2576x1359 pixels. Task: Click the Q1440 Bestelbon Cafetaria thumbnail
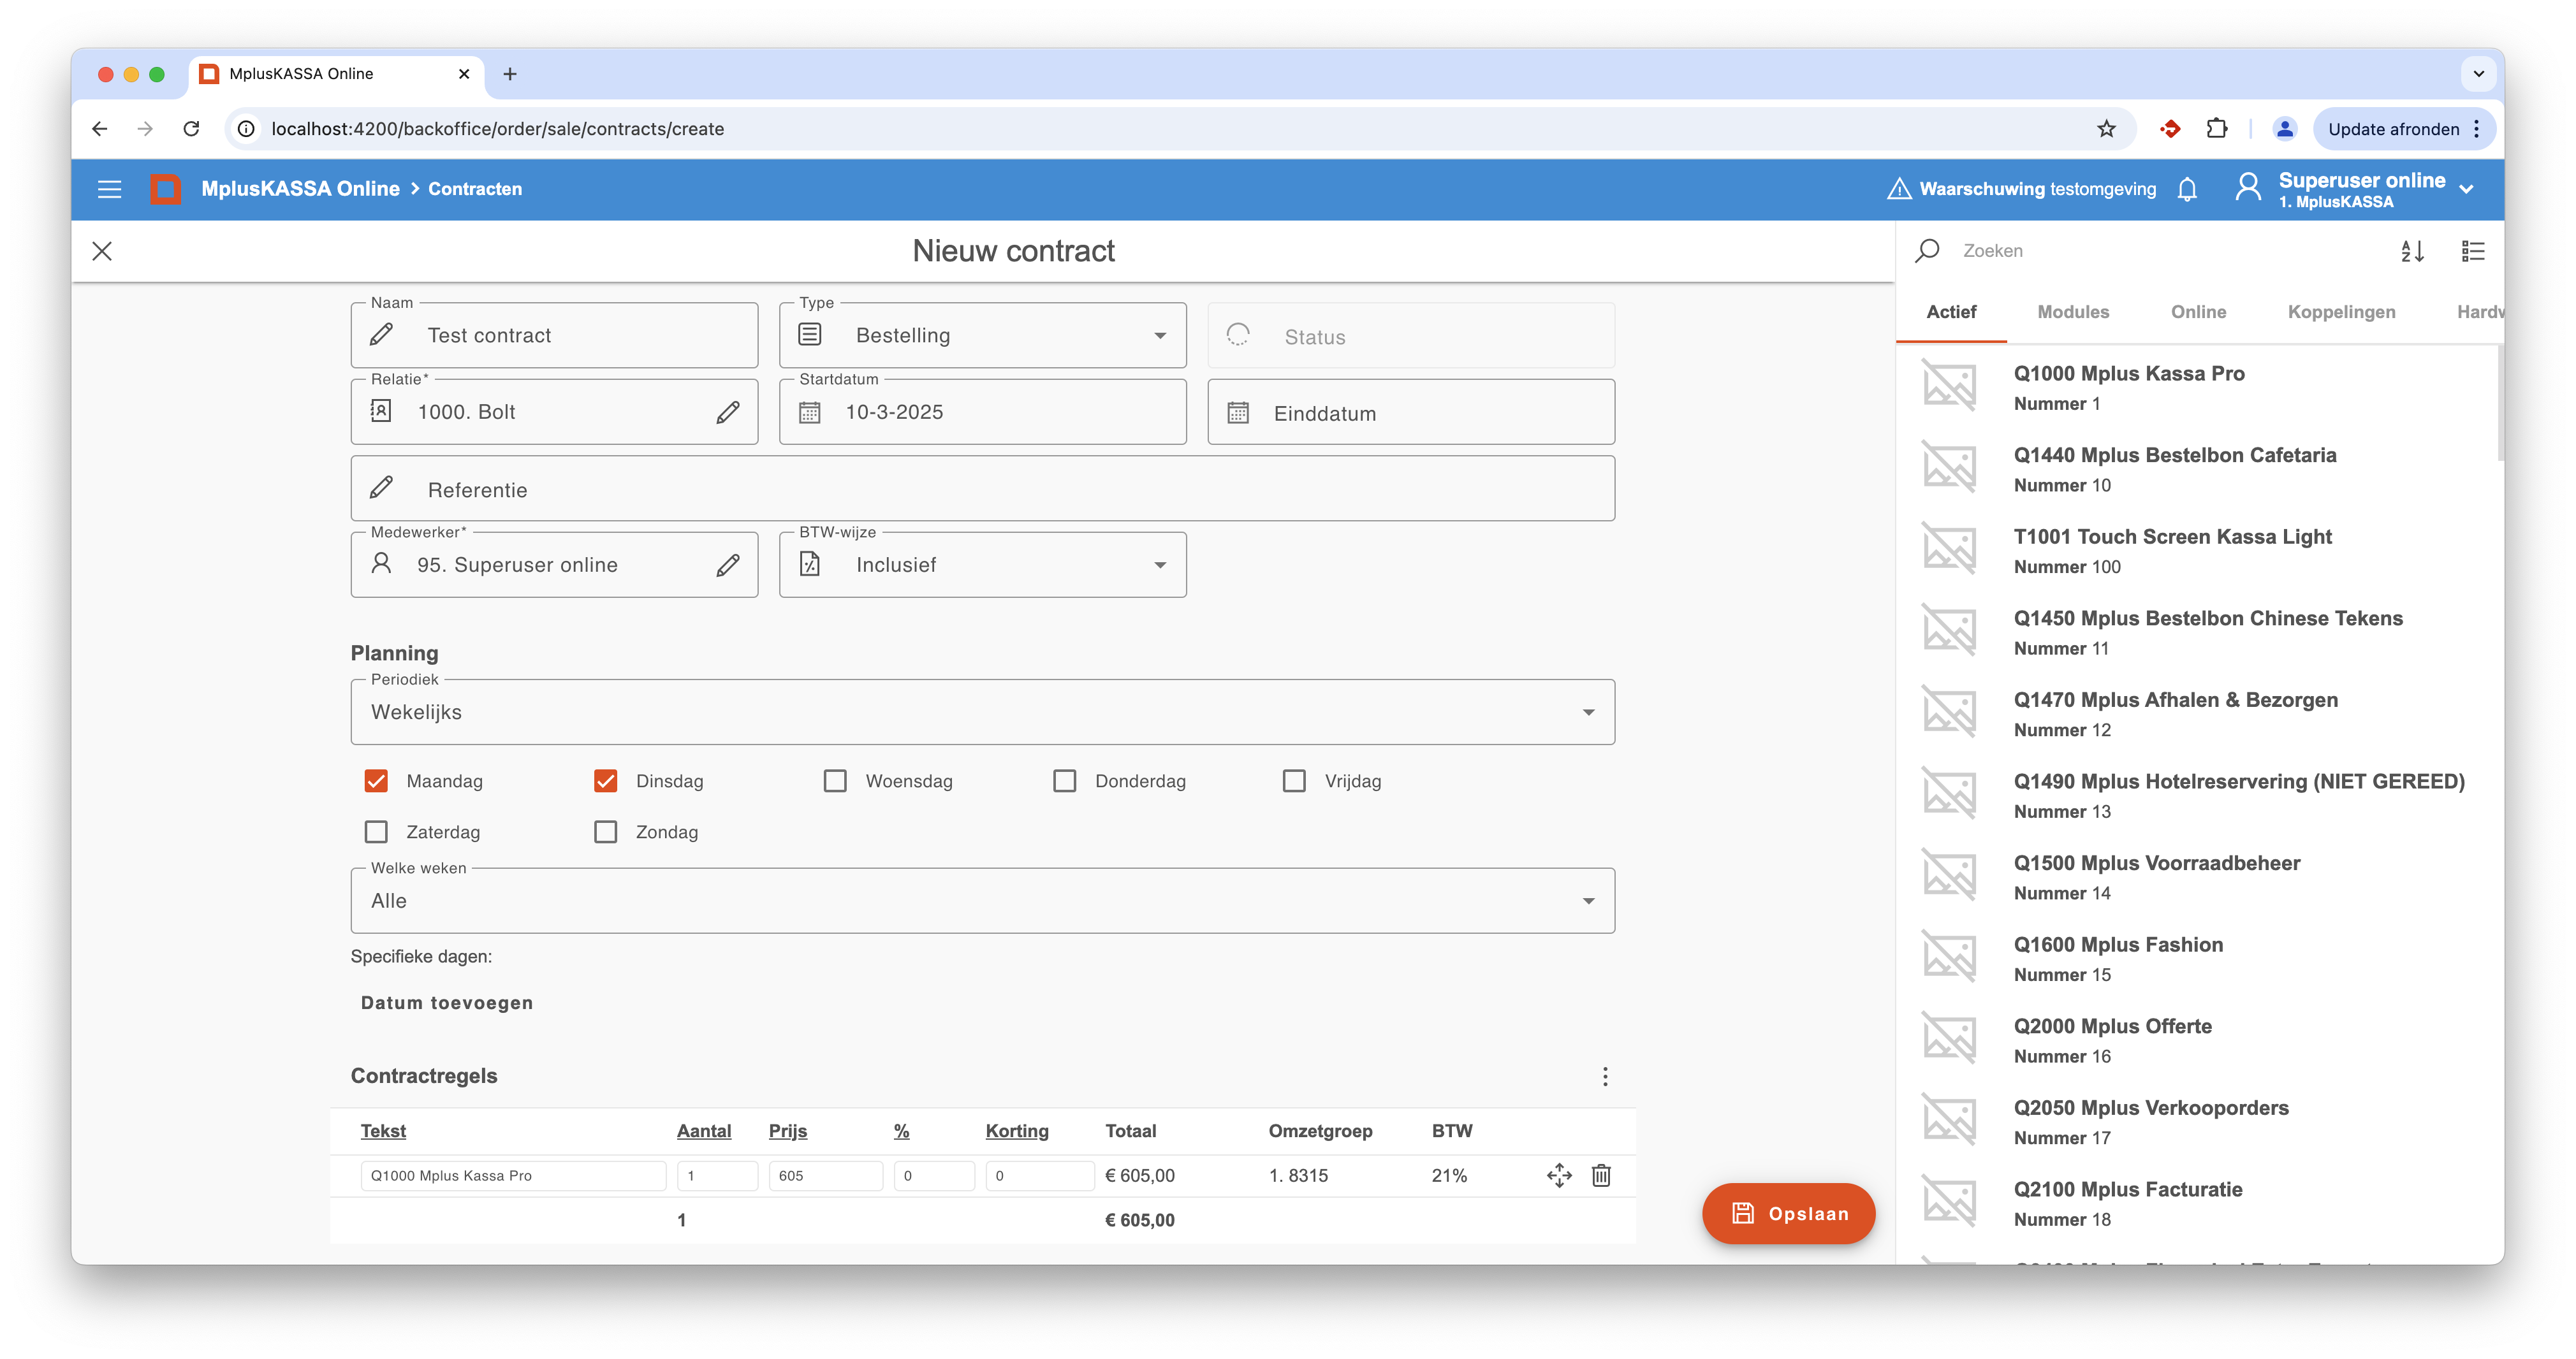(1949, 468)
